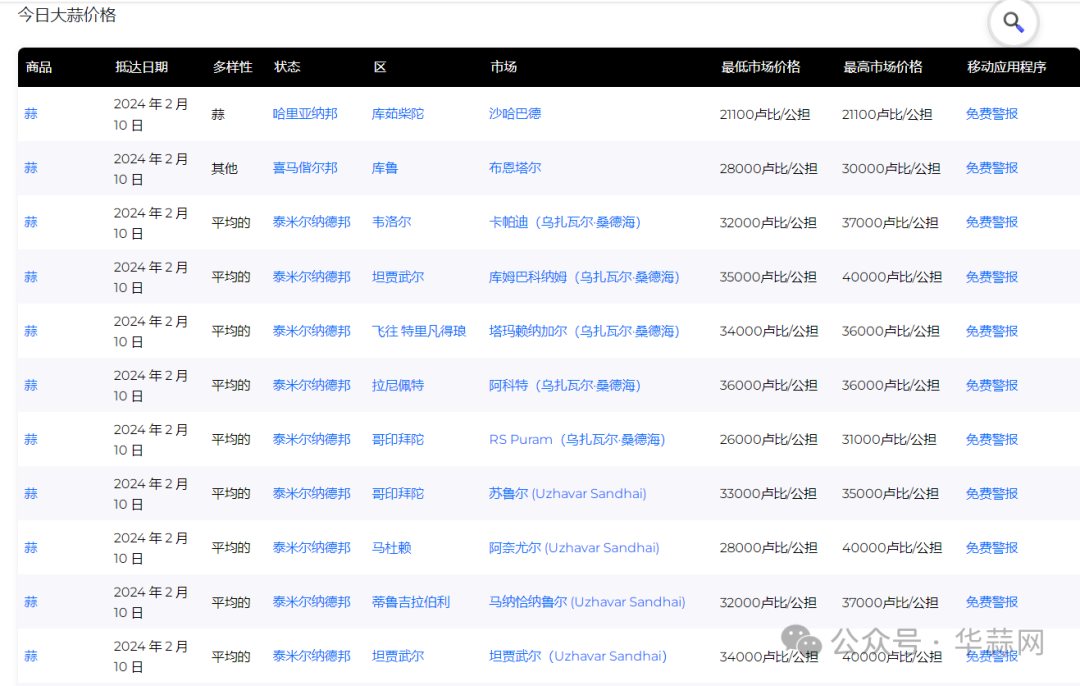Click the 市场 column header
The width and height of the screenshot is (1080, 686).
pos(503,67)
